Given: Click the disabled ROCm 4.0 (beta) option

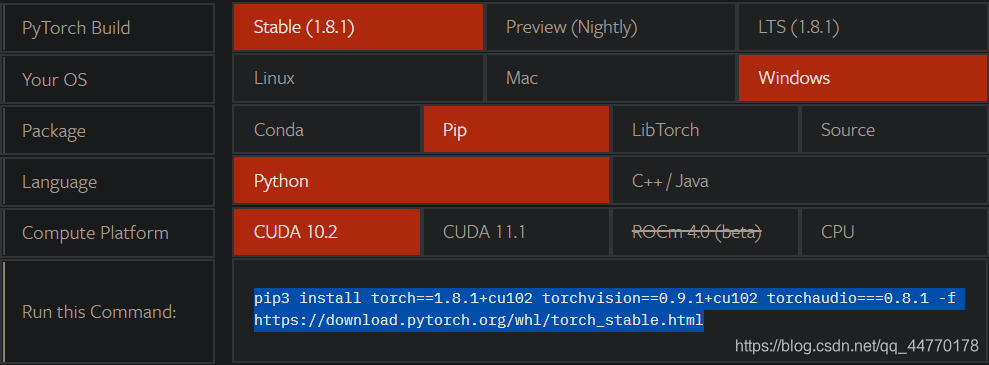Looking at the screenshot, I should tap(705, 232).
